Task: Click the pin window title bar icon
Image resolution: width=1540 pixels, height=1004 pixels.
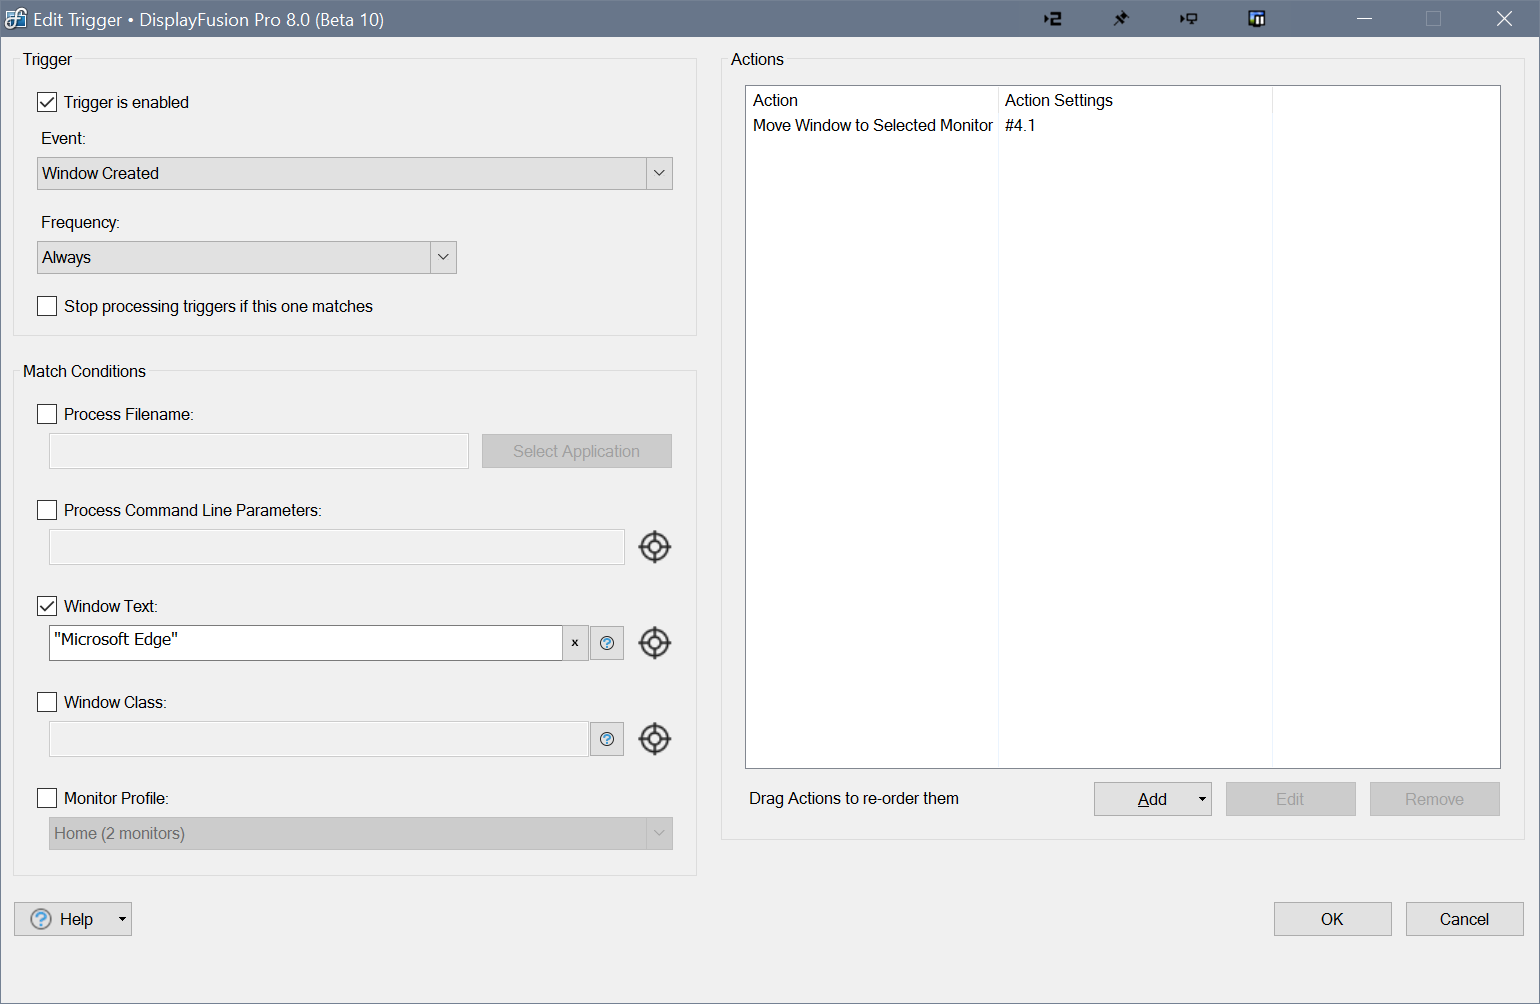Action: click(x=1121, y=19)
